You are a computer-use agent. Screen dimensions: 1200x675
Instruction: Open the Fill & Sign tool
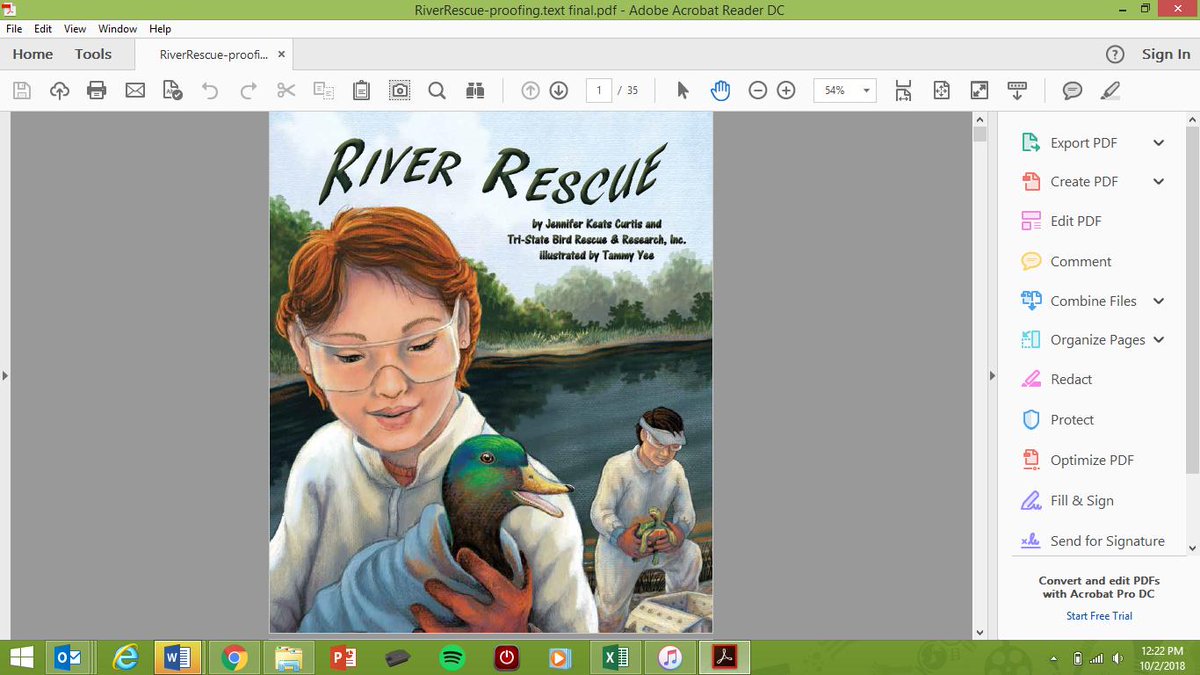point(1081,501)
